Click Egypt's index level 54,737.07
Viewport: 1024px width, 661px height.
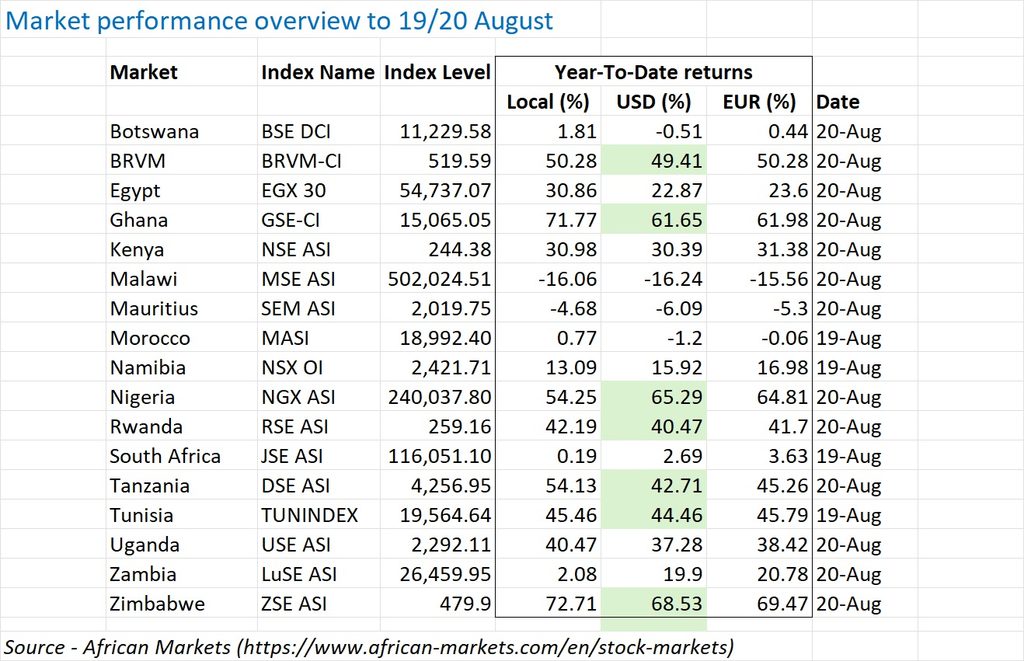[438, 190]
